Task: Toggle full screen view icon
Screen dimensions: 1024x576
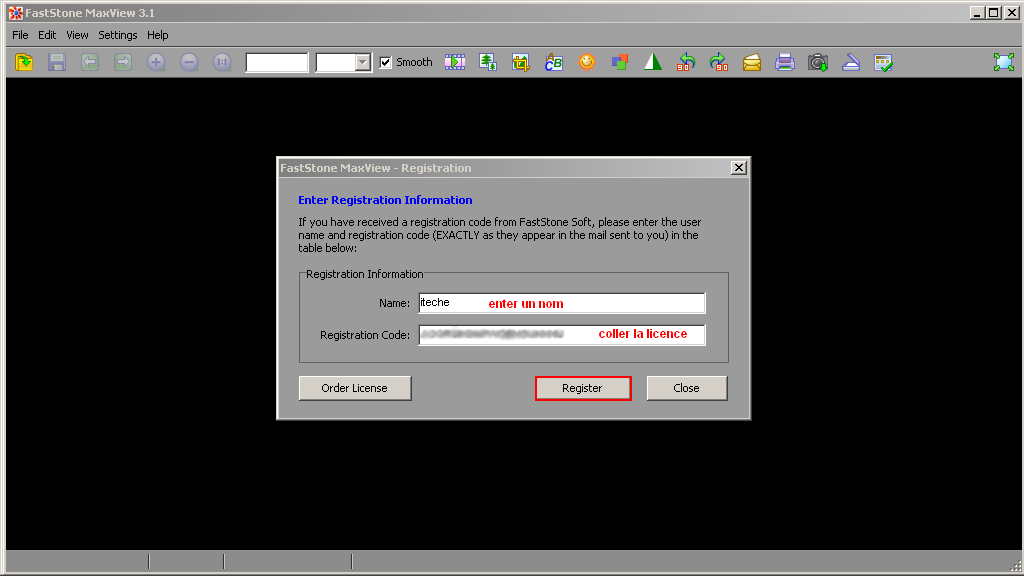Action: (1004, 62)
